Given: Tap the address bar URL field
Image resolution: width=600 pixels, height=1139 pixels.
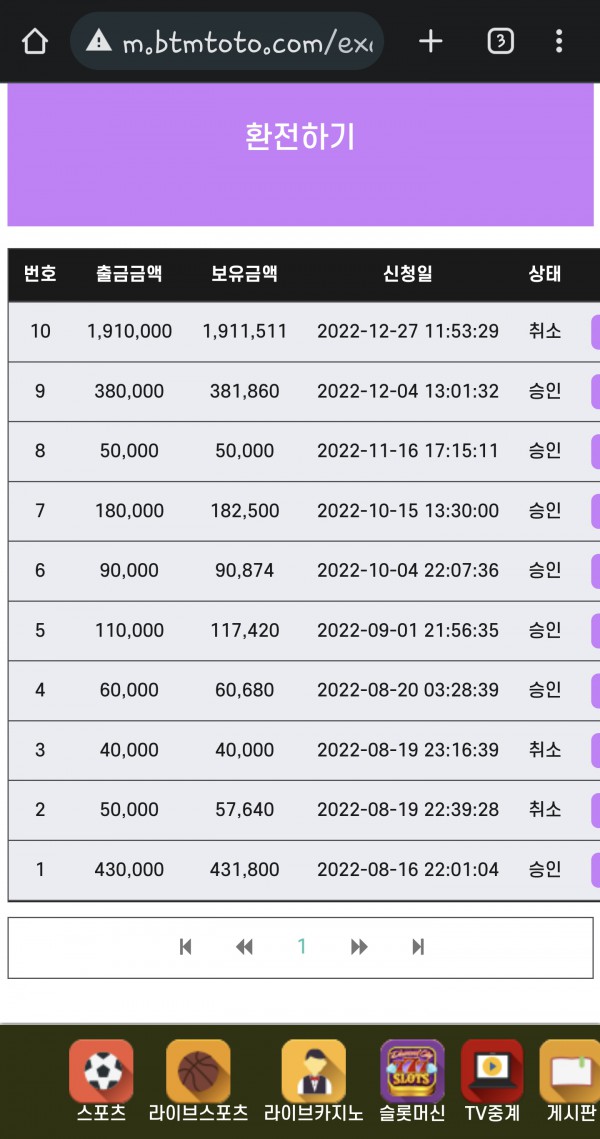Looking at the screenshot, I should pos(246,43).
